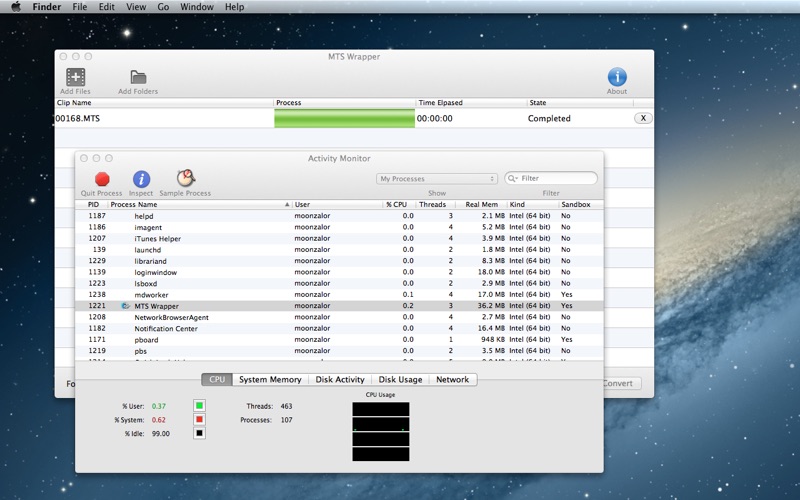Screen dimensions: 800x500
Task: Open the Apple menu
Action: (x=16, y=7)
